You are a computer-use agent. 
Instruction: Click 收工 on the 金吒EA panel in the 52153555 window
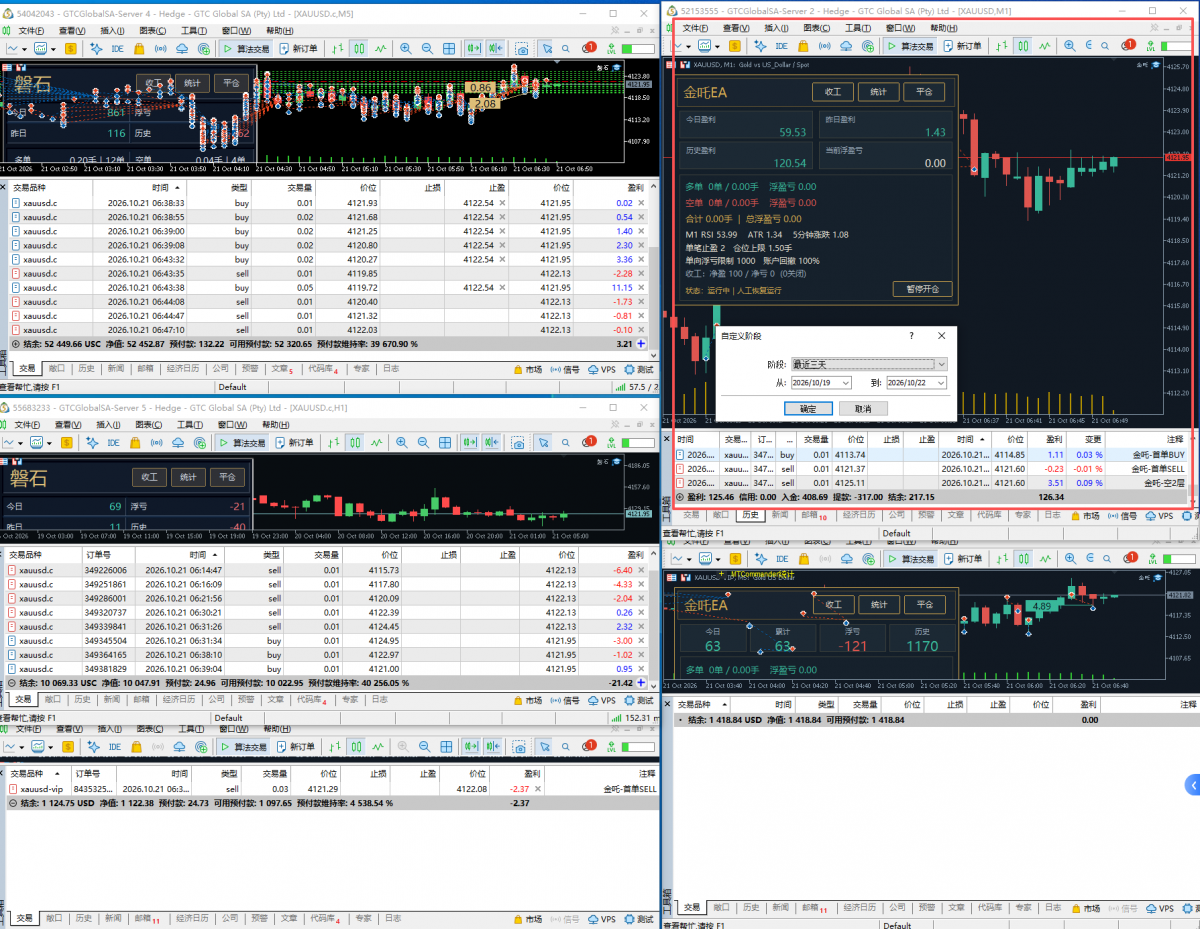[832, 92]
